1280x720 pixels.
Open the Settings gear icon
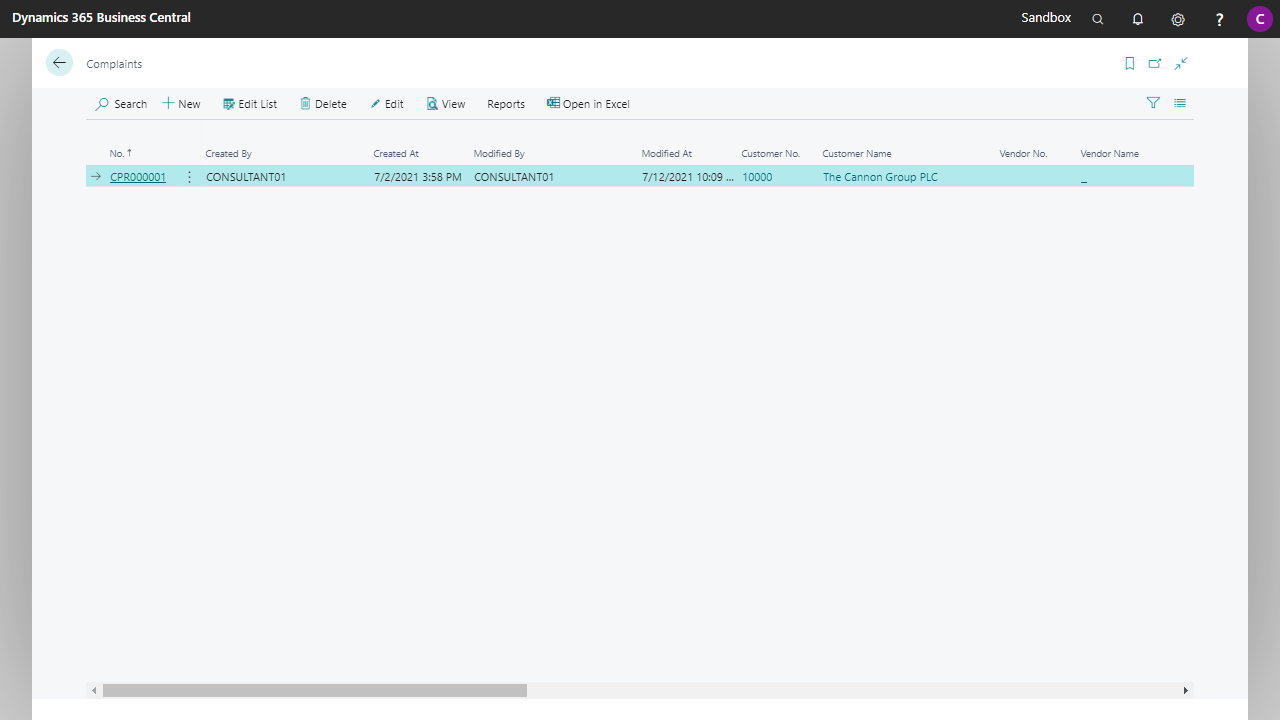(1177, 18)
